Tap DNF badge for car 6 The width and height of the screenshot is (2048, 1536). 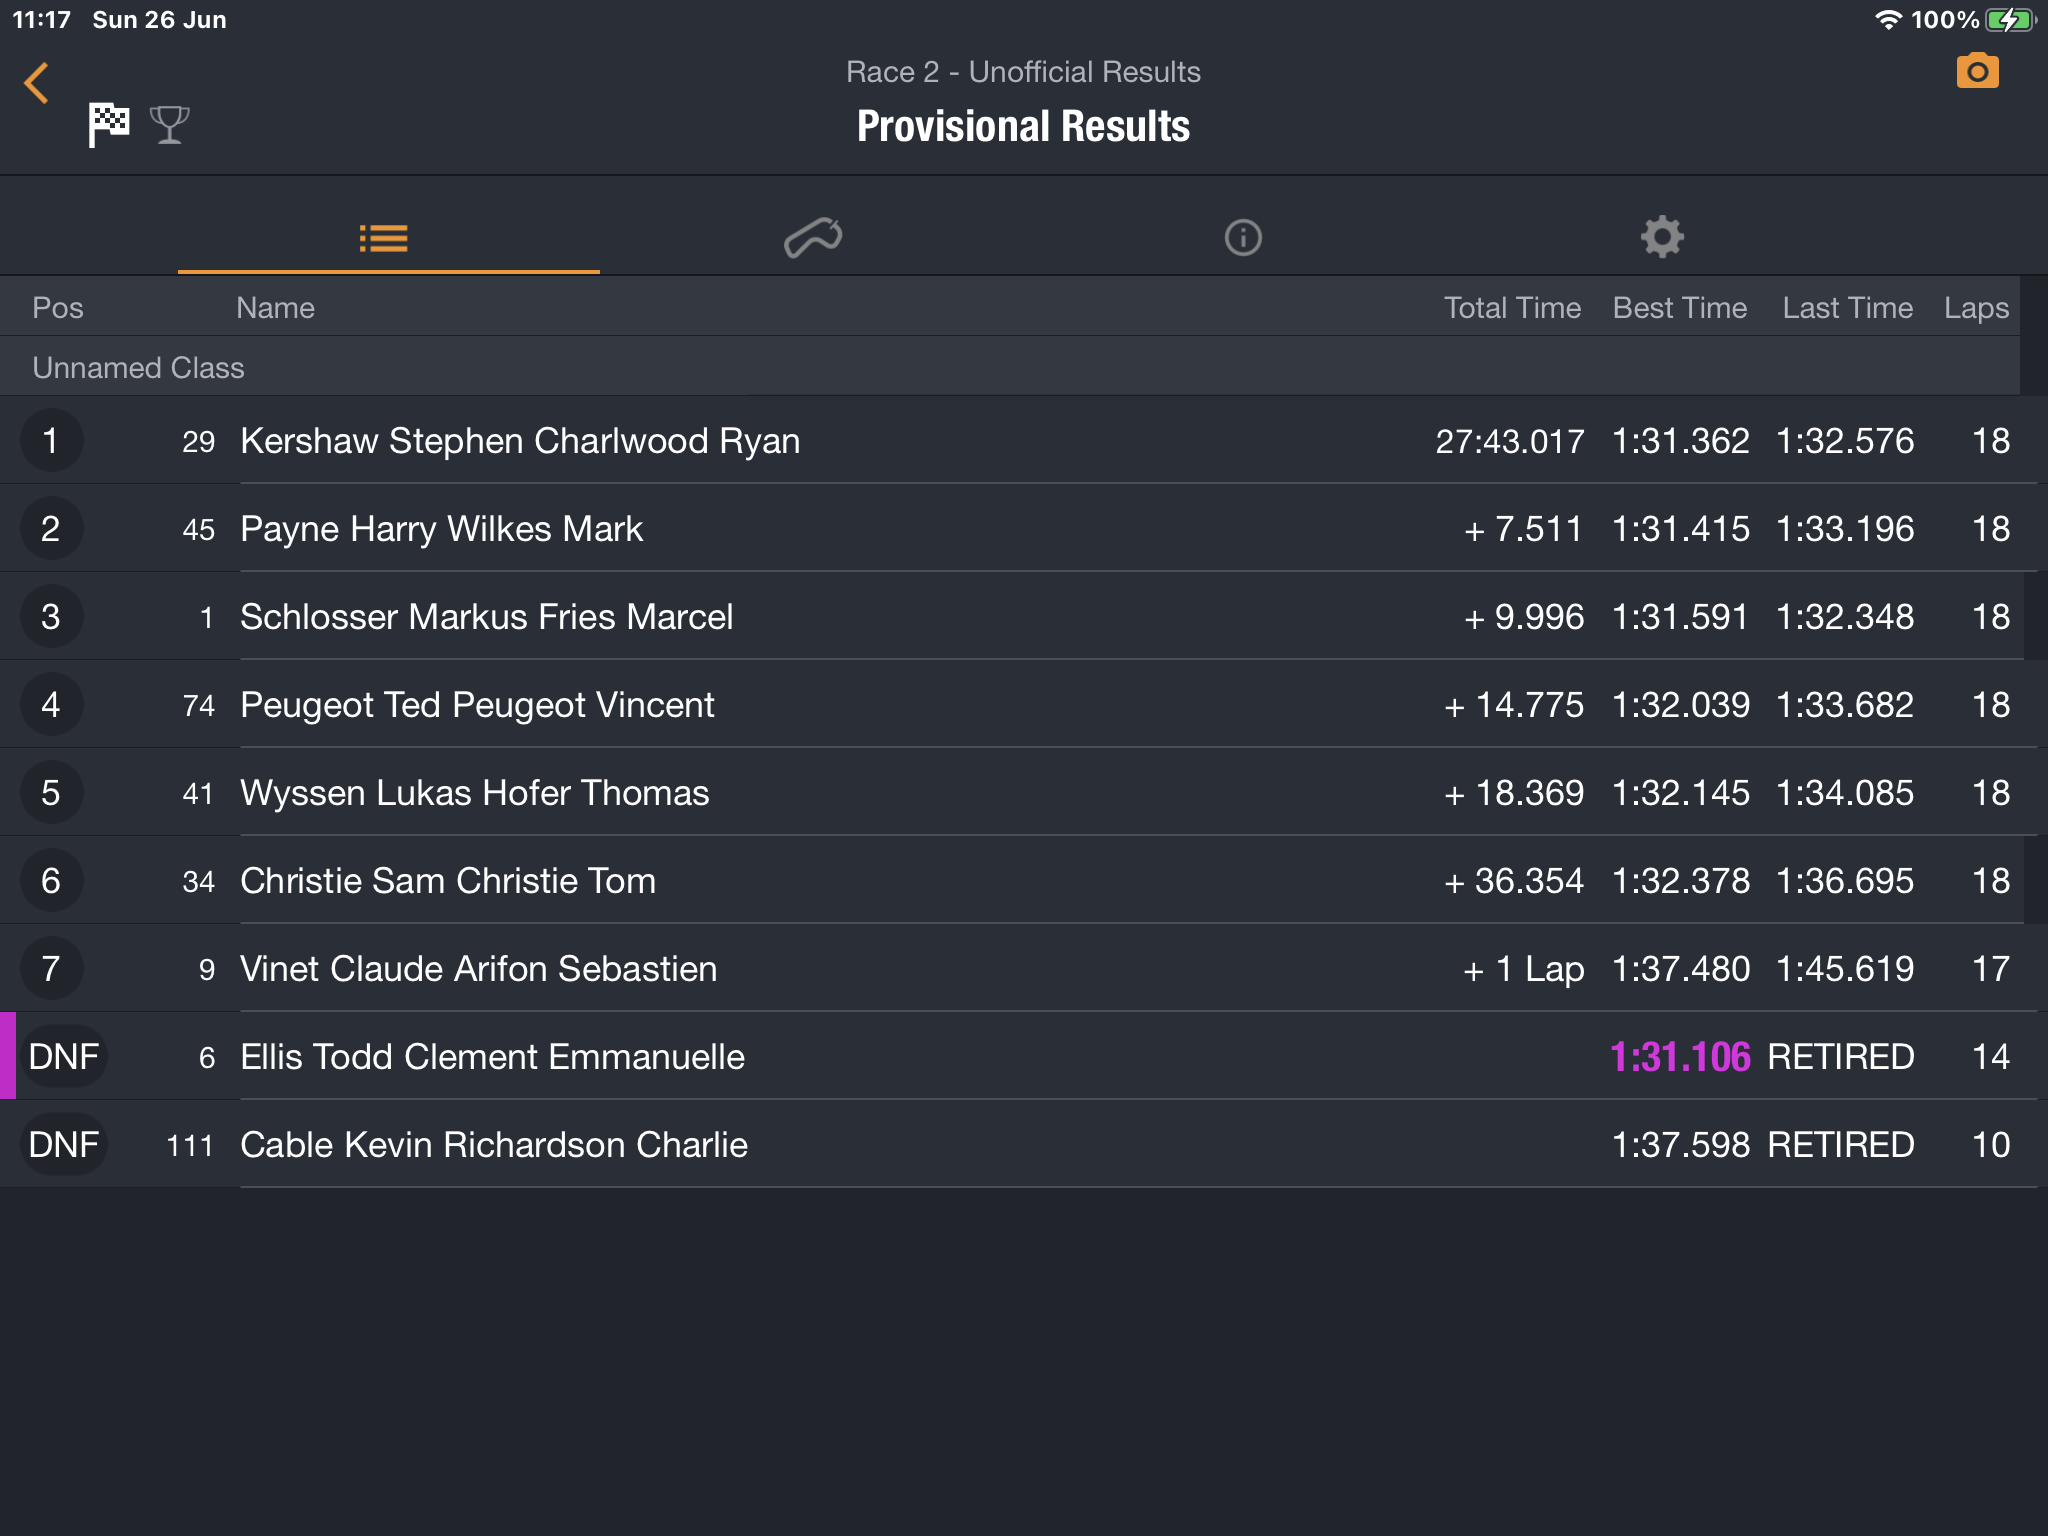click(64, 1057)
